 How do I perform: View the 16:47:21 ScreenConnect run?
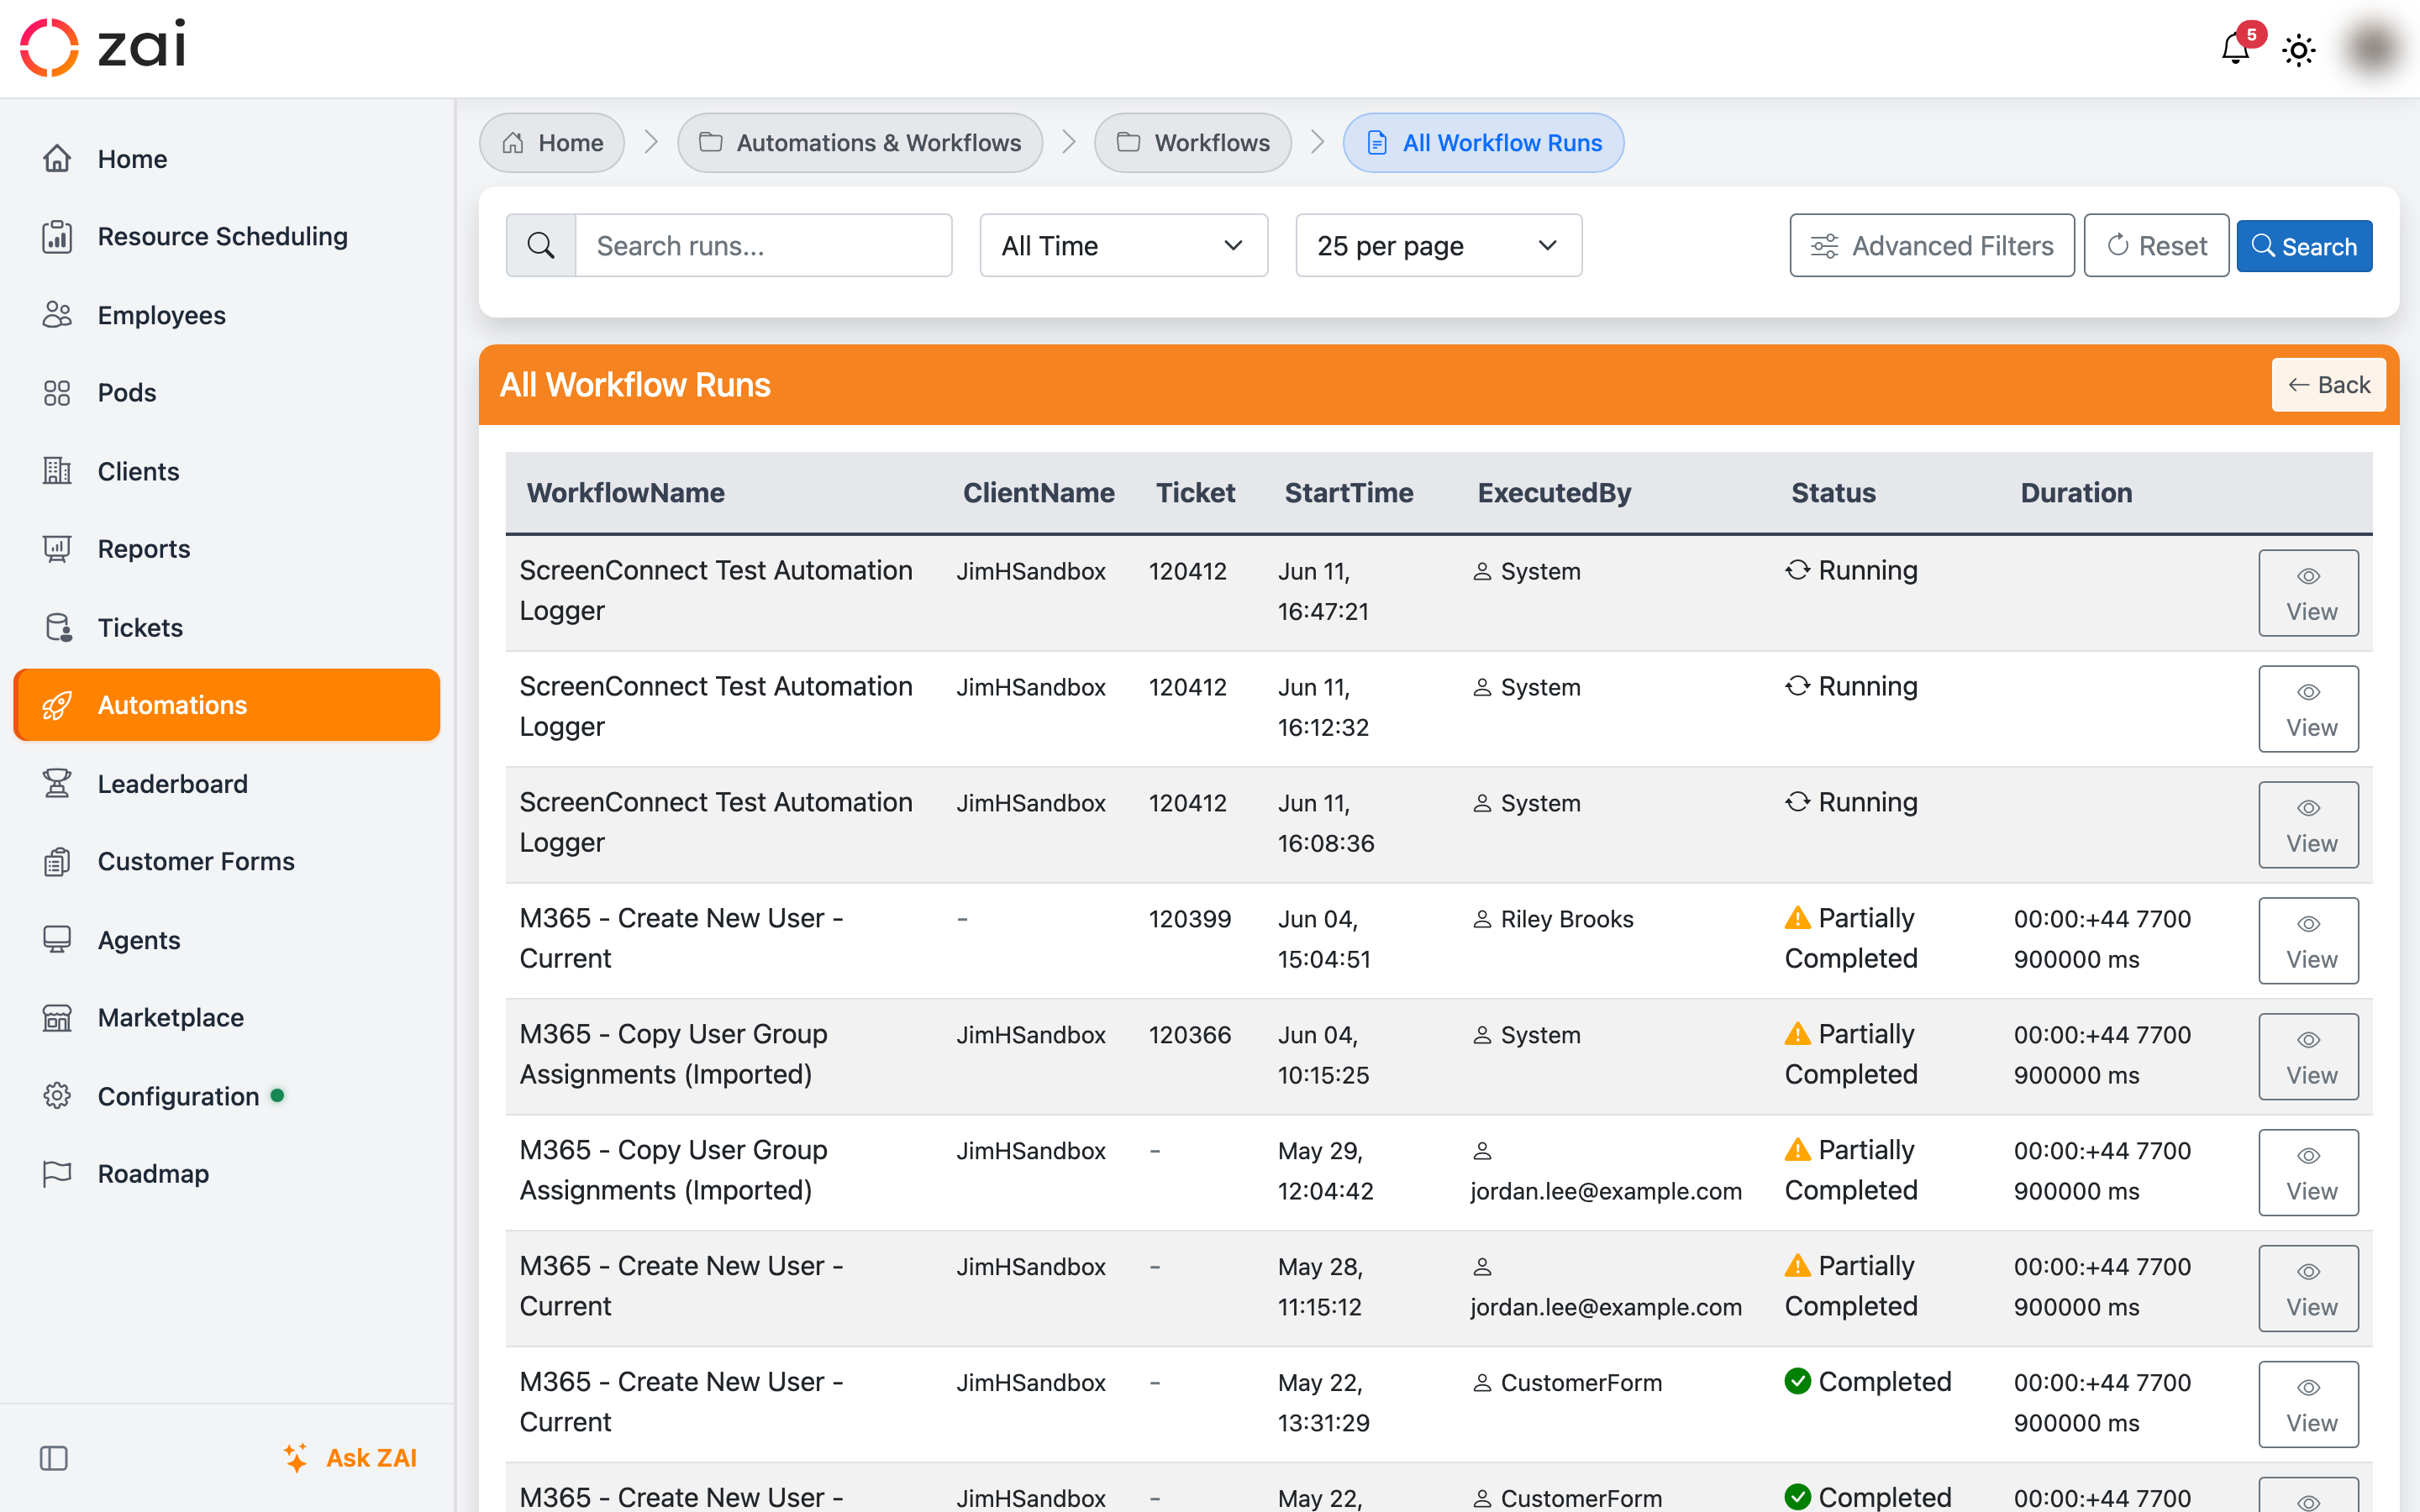[x=2308, y=593]
